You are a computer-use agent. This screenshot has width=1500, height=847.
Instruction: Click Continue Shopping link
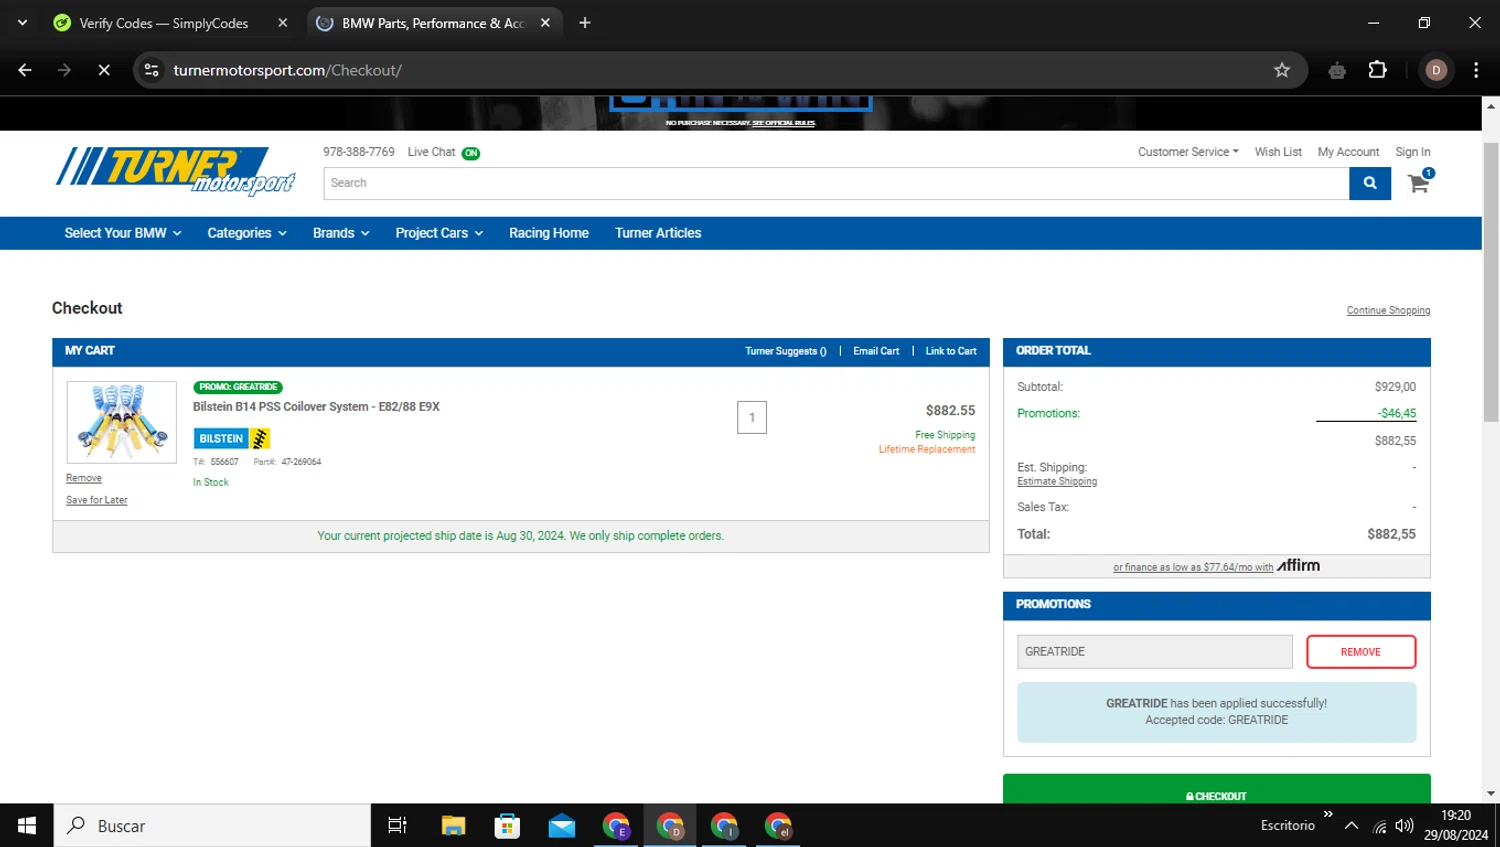point(1388,311)
